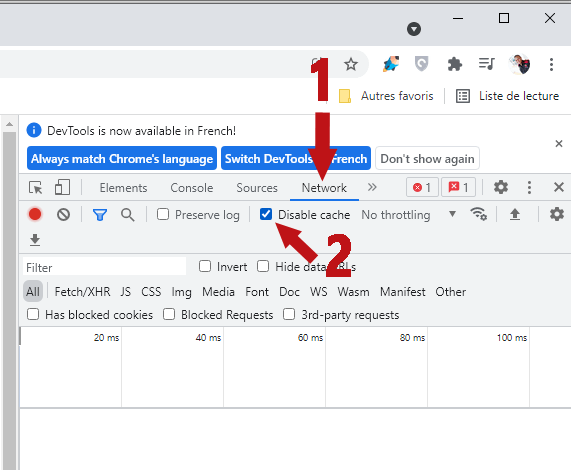
Task: Switch to the Sources tab
Action: point(257,188)
